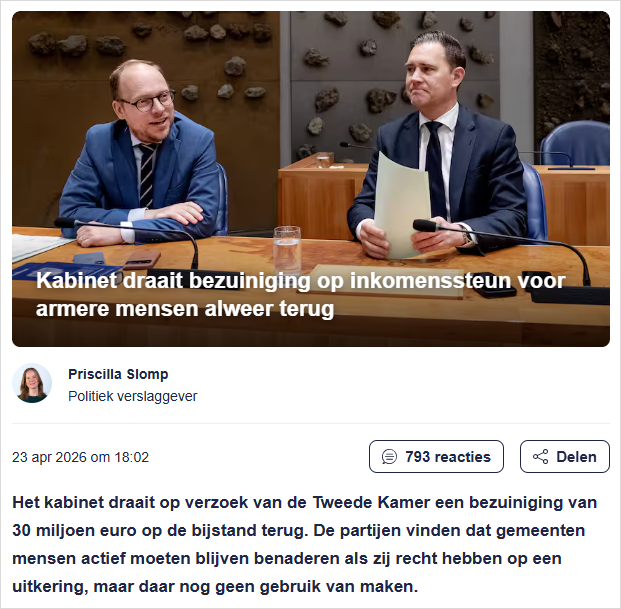Open Priscilla Slomp's round profile photo
This screenshot has height=609, width=621.
click(x=32, y=383)
